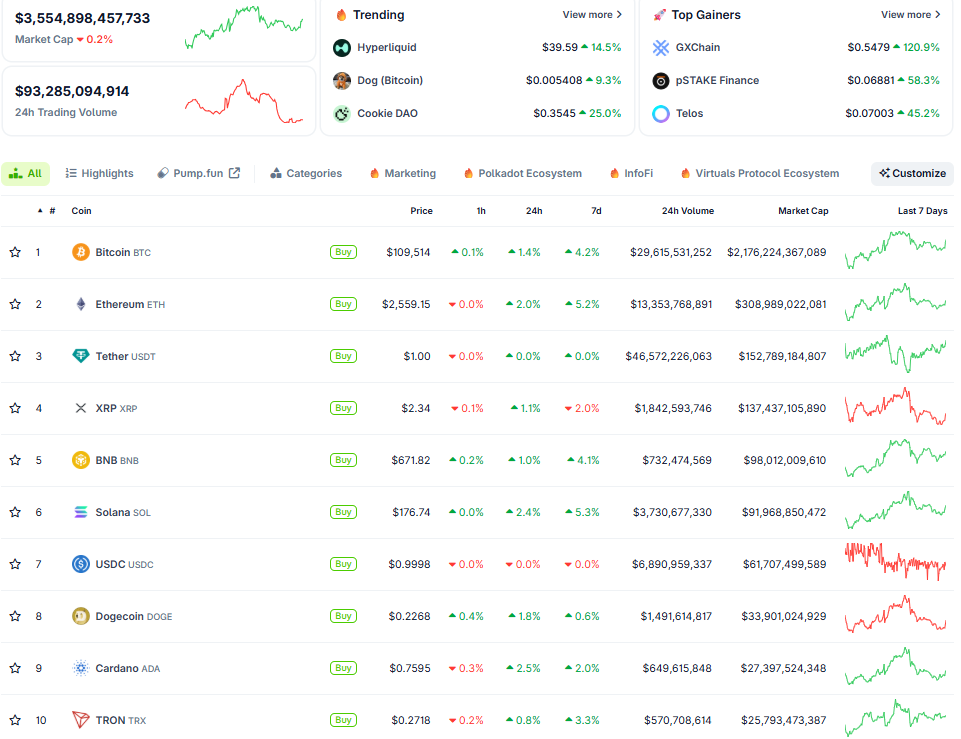The width and height of the screenshot is (961, 739).
Task: Toggle the favorite star for TRON
Action: pos(15,720)
